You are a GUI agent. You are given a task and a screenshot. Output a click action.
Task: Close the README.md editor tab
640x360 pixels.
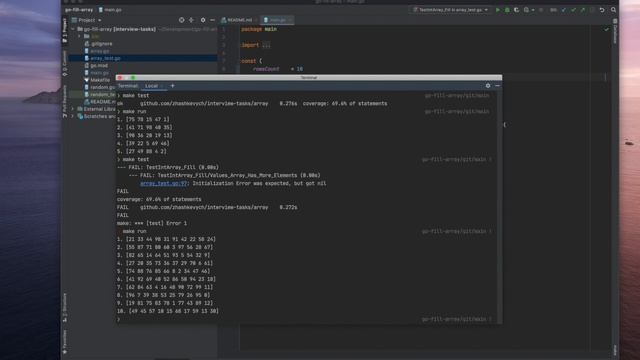point(257,20)
